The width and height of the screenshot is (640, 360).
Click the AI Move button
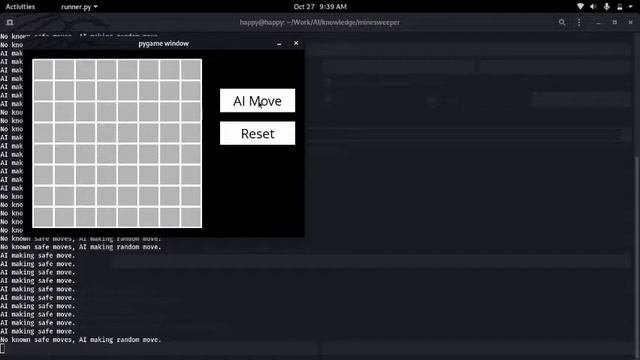(x=257, y=100)
